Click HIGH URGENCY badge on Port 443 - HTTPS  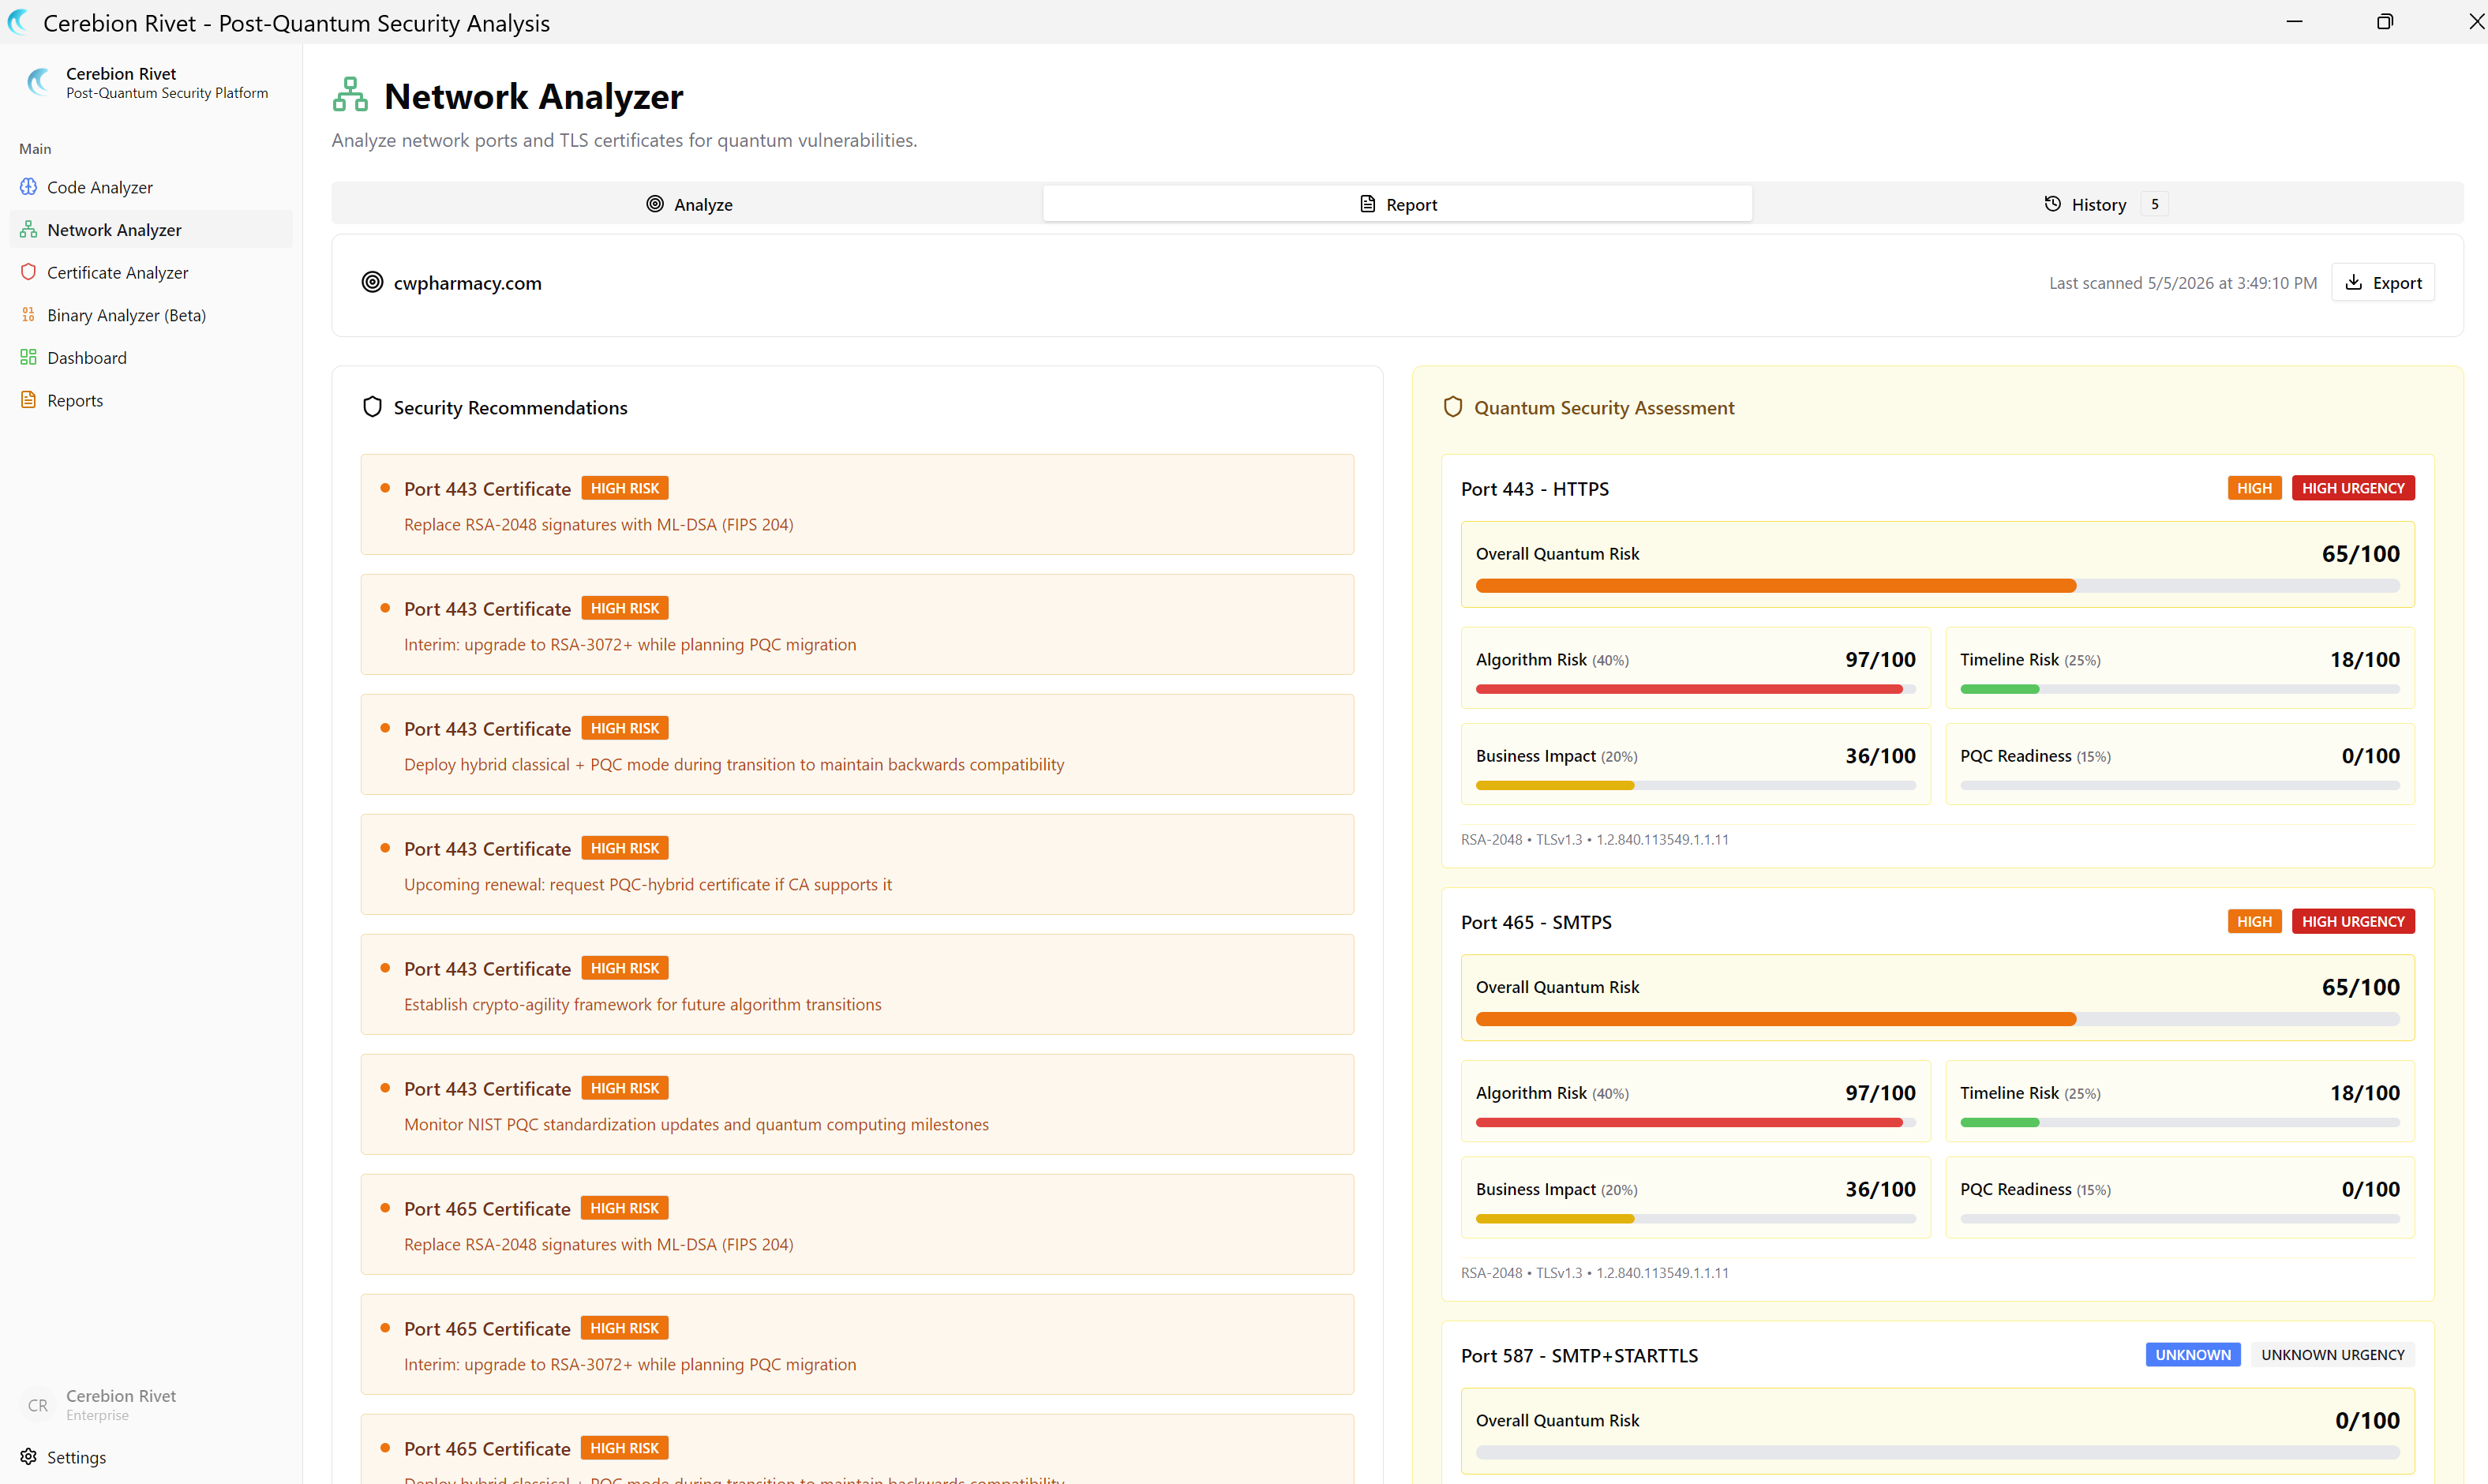click(2352, 488)
